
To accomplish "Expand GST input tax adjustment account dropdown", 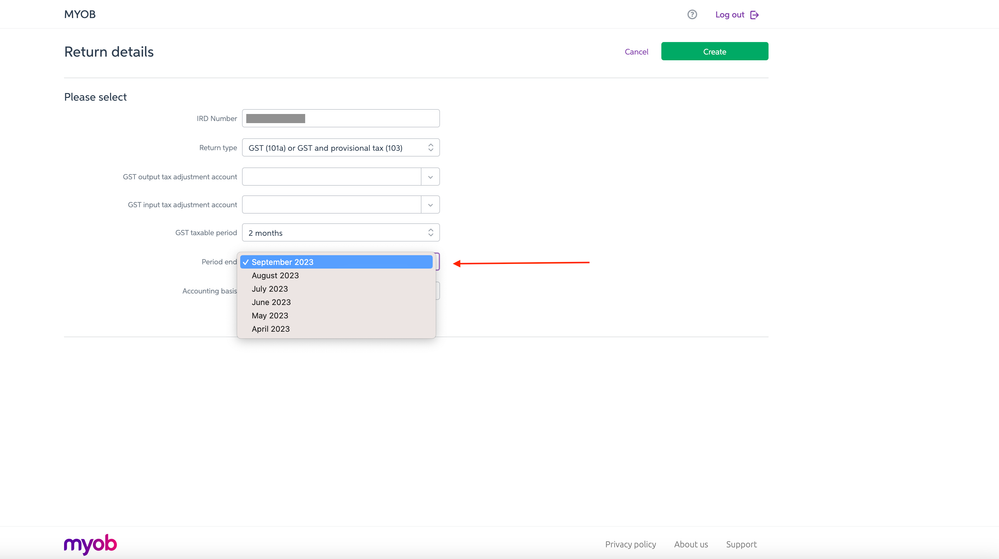I will 430,205.
